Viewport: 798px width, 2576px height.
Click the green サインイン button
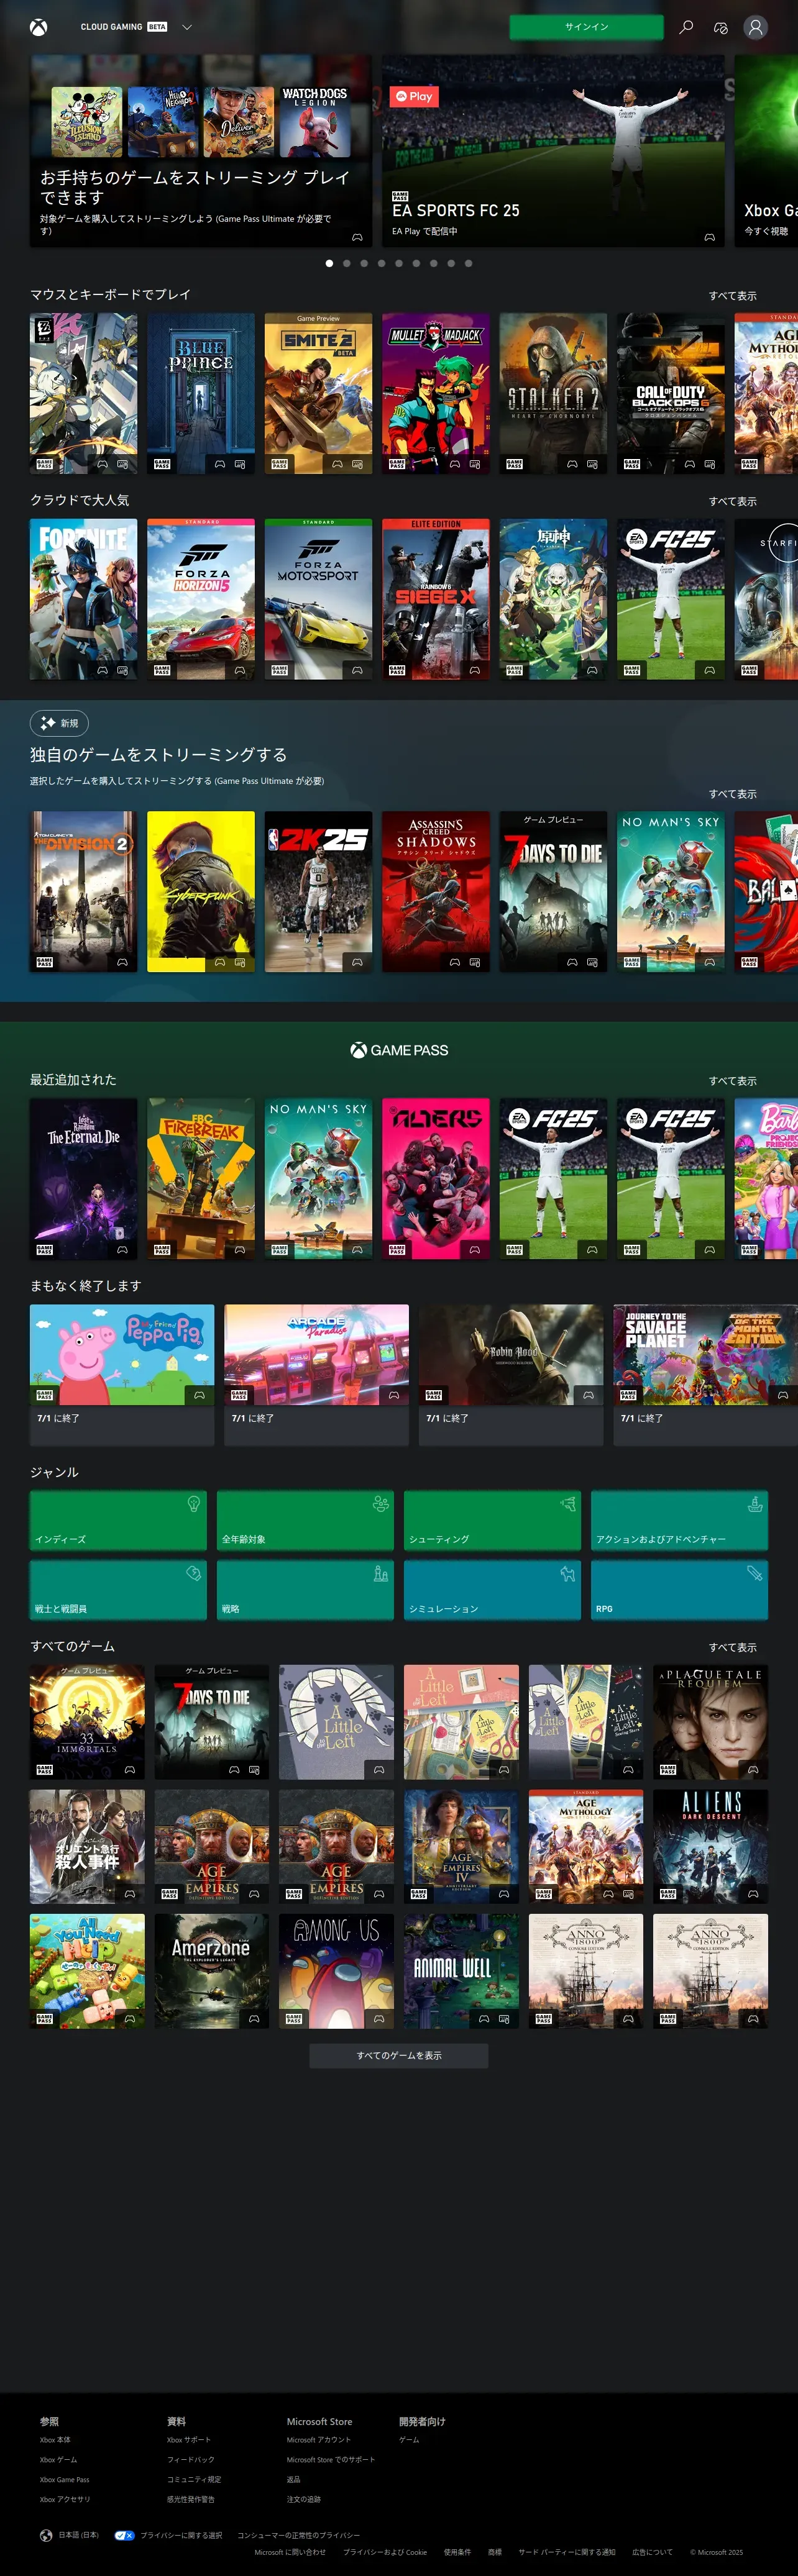(586, 27)
